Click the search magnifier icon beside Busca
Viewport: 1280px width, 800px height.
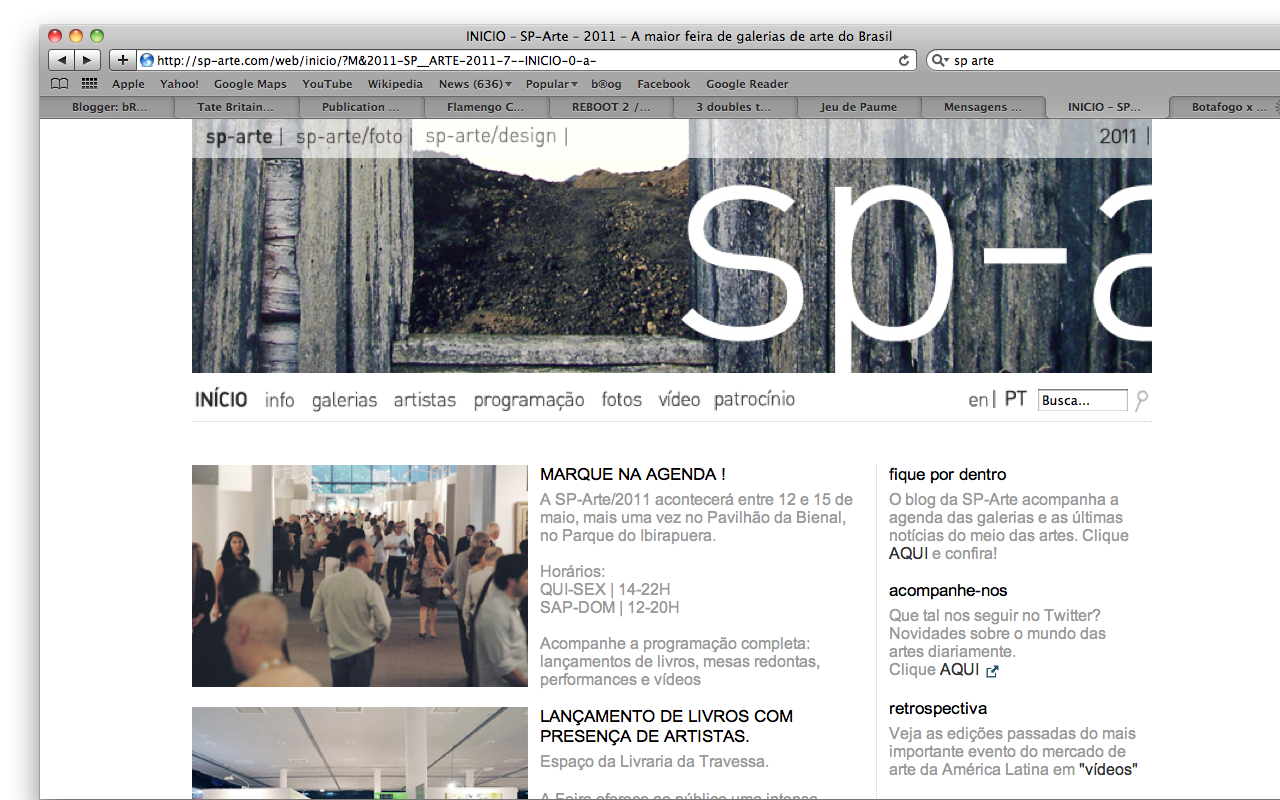[x=1142, y=400]
